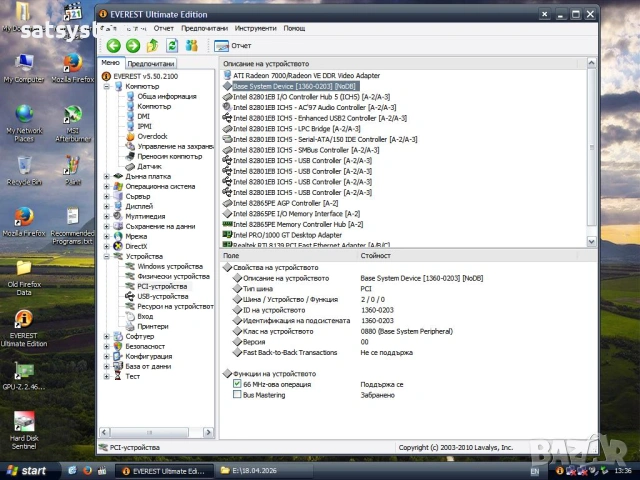Open Hard Disk Sentinel desktop icon
This screenshot has width=640, height=480.
24,430
